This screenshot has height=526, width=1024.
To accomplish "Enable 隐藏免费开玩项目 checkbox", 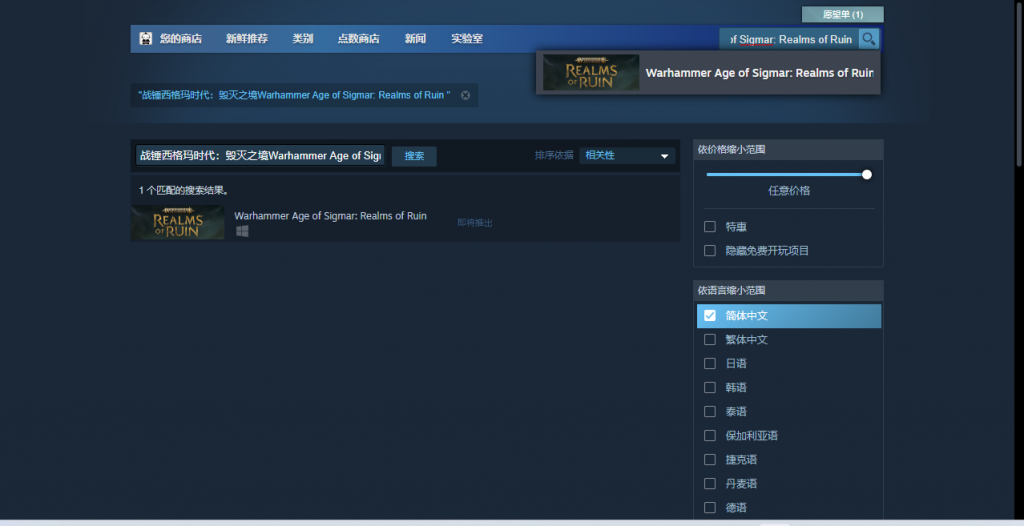I will click(710, 251).
